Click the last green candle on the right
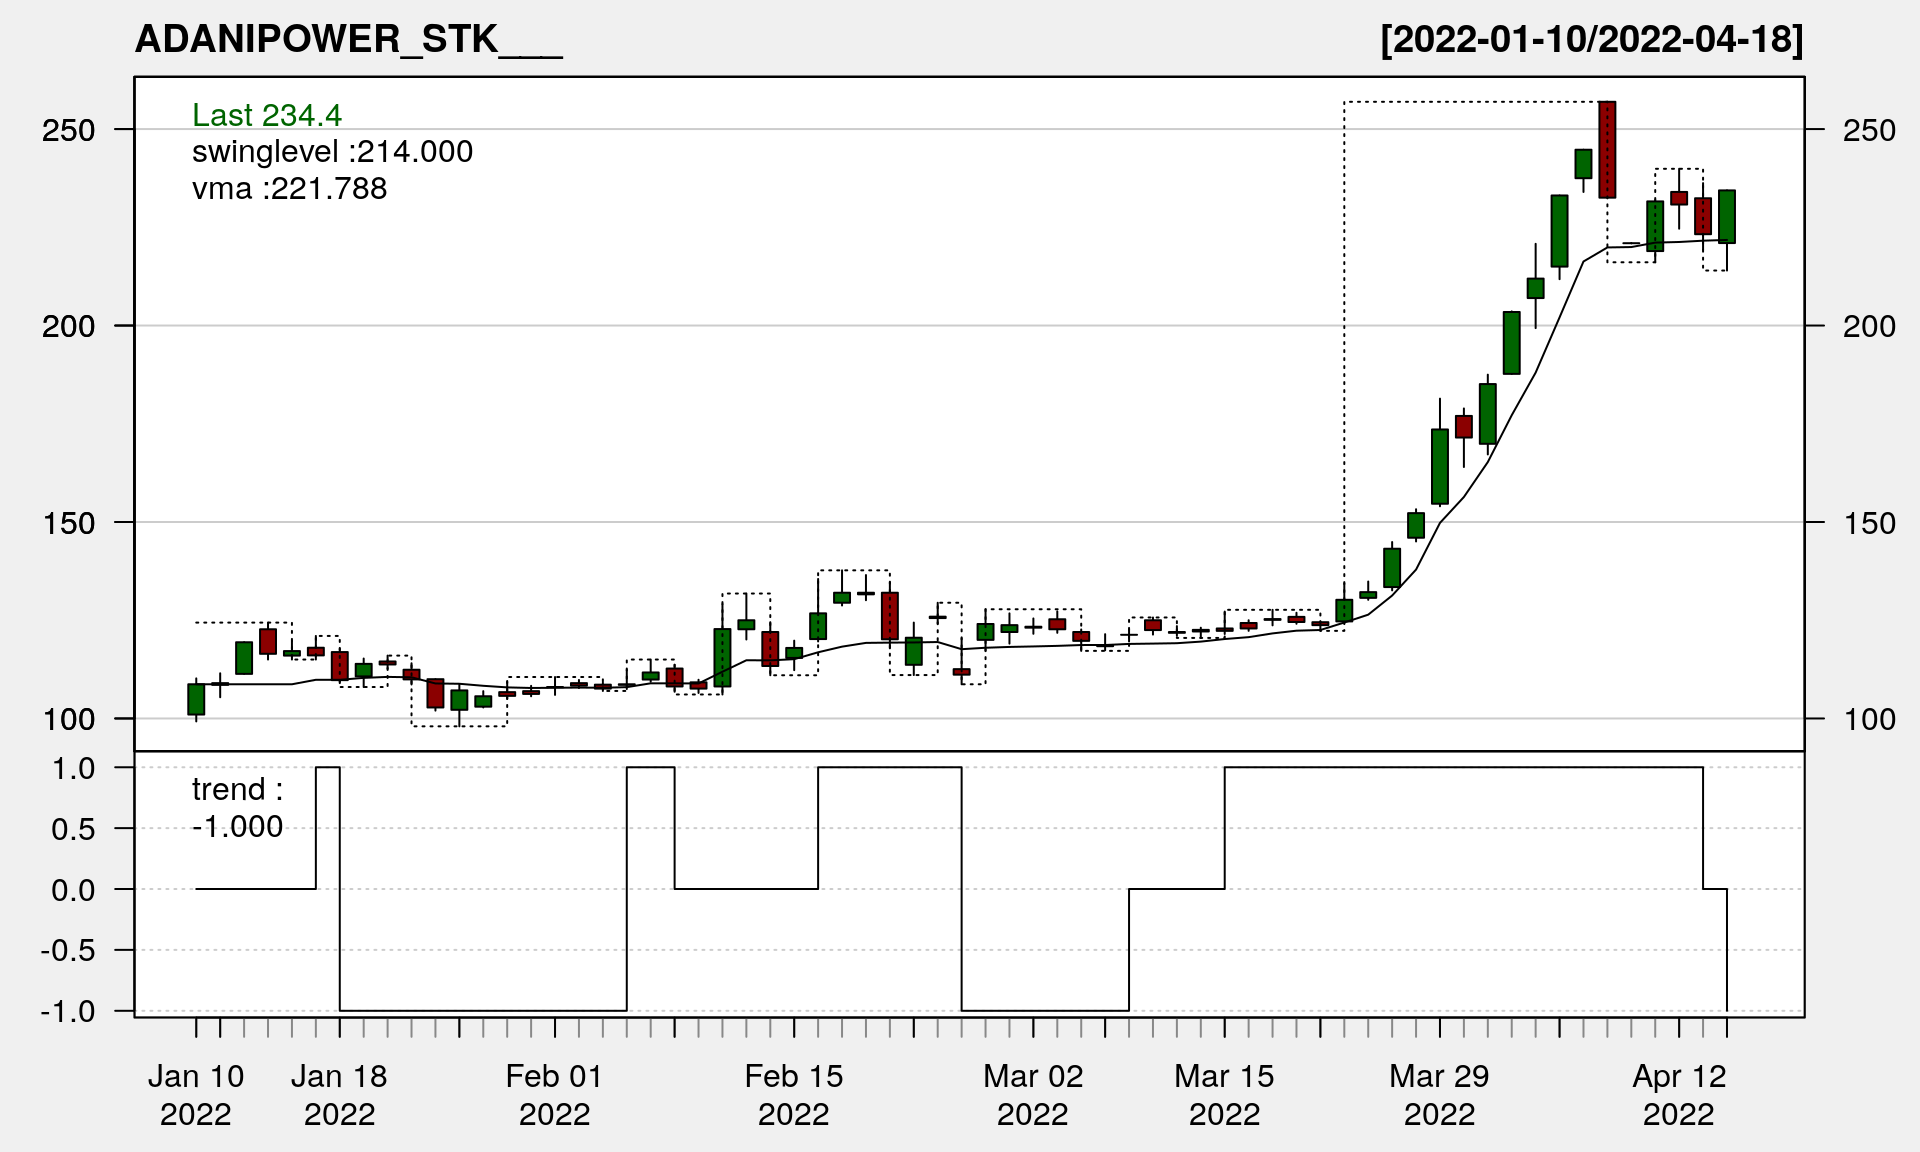The height and width of the screenshot is (1152, 1920). point(1727,217)
